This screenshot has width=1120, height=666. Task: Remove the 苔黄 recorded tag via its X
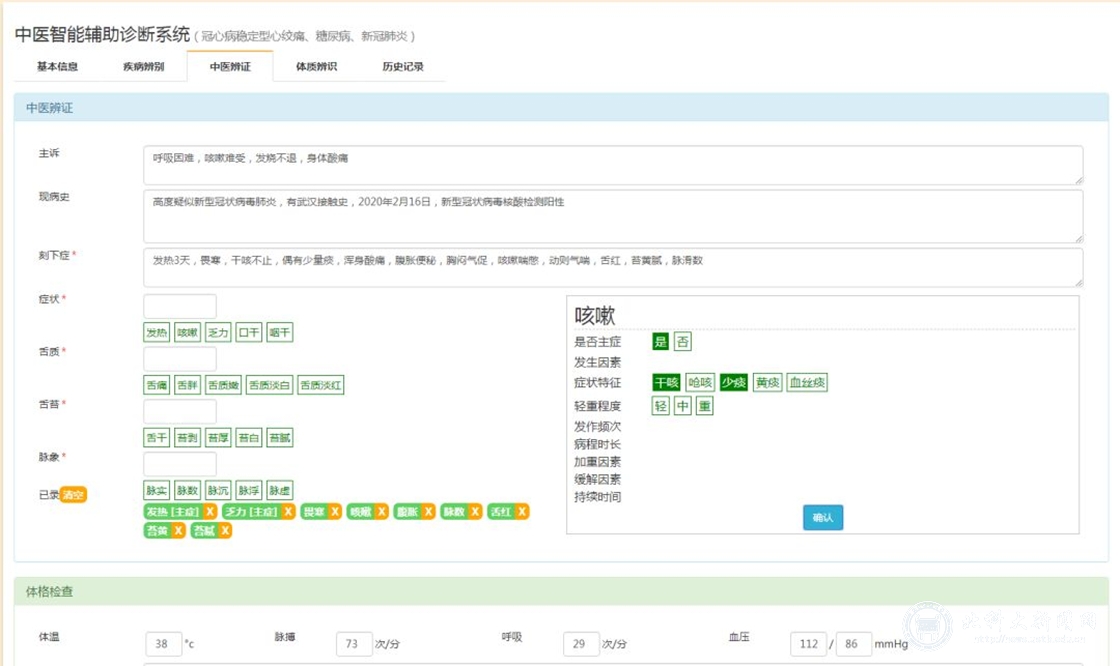tap(178, 530)
